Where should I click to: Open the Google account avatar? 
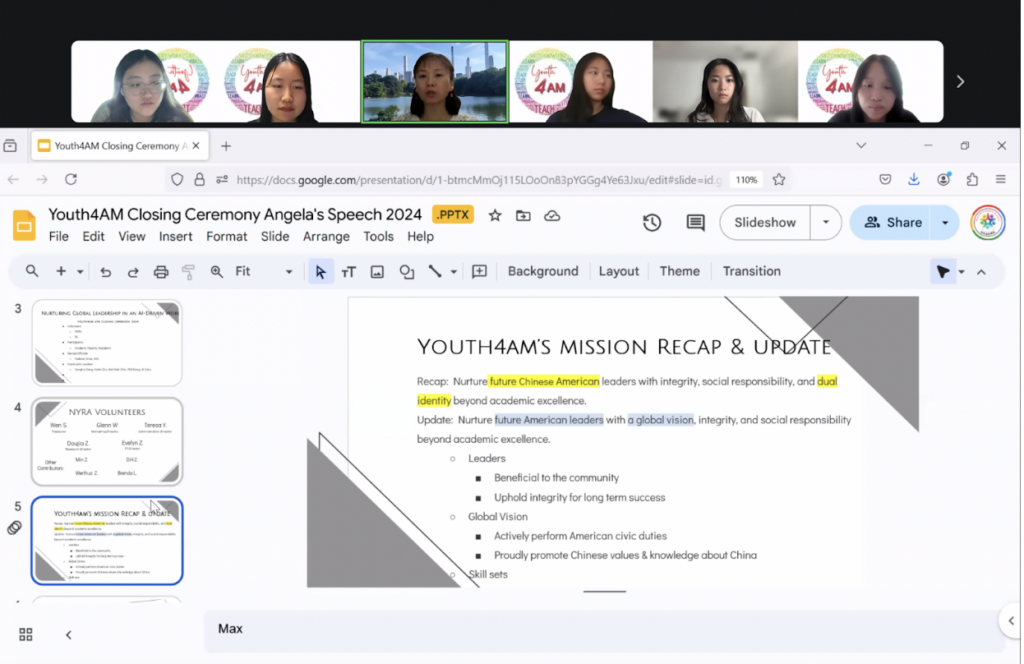click(987, 223)
